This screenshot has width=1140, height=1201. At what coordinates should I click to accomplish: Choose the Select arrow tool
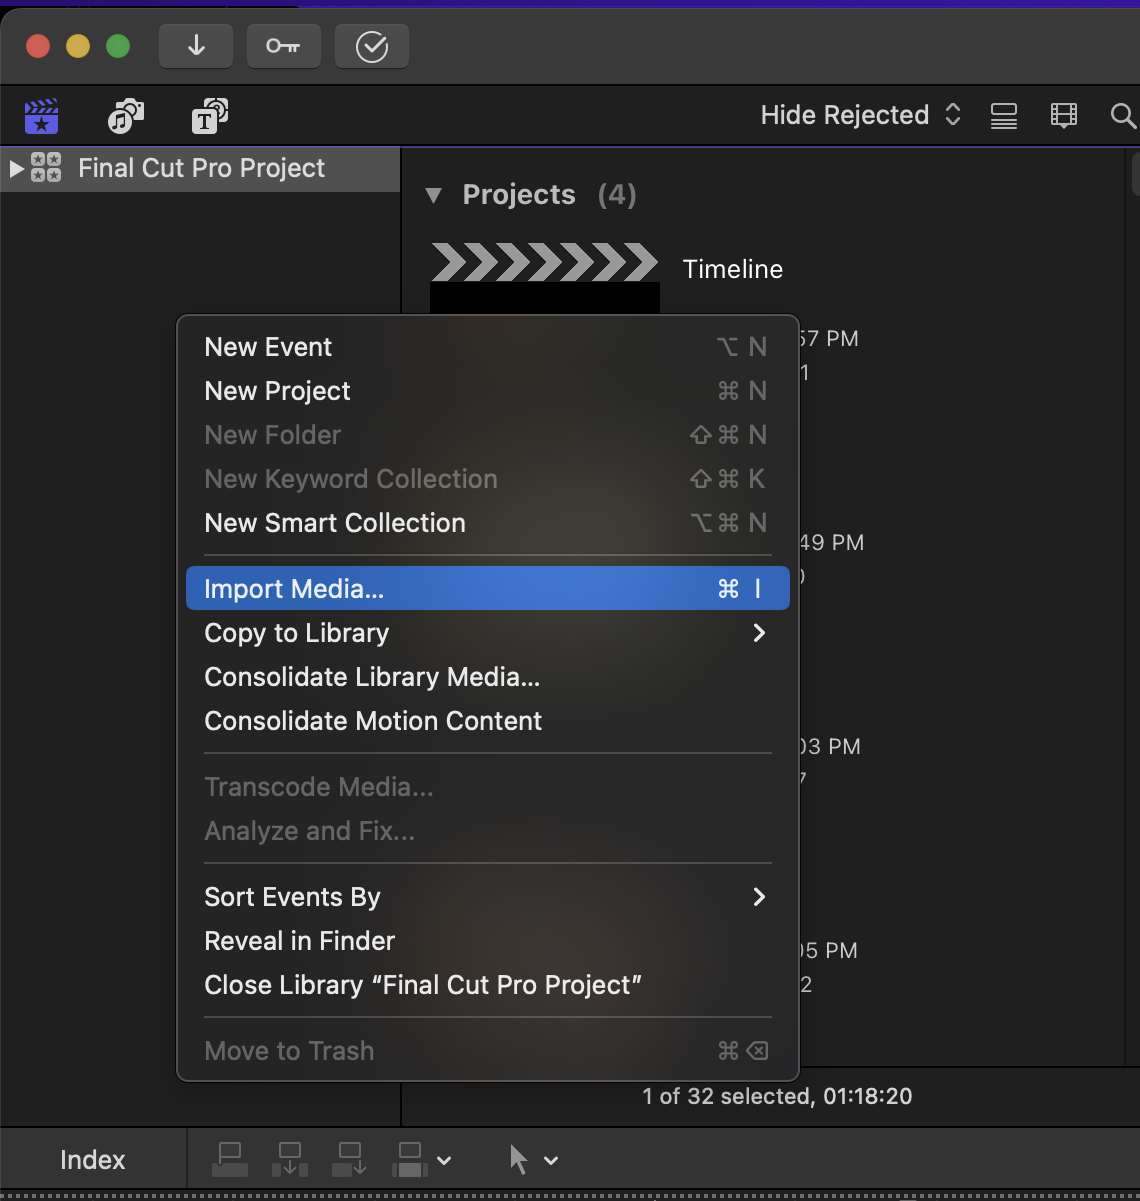[x=519, y=1160]
